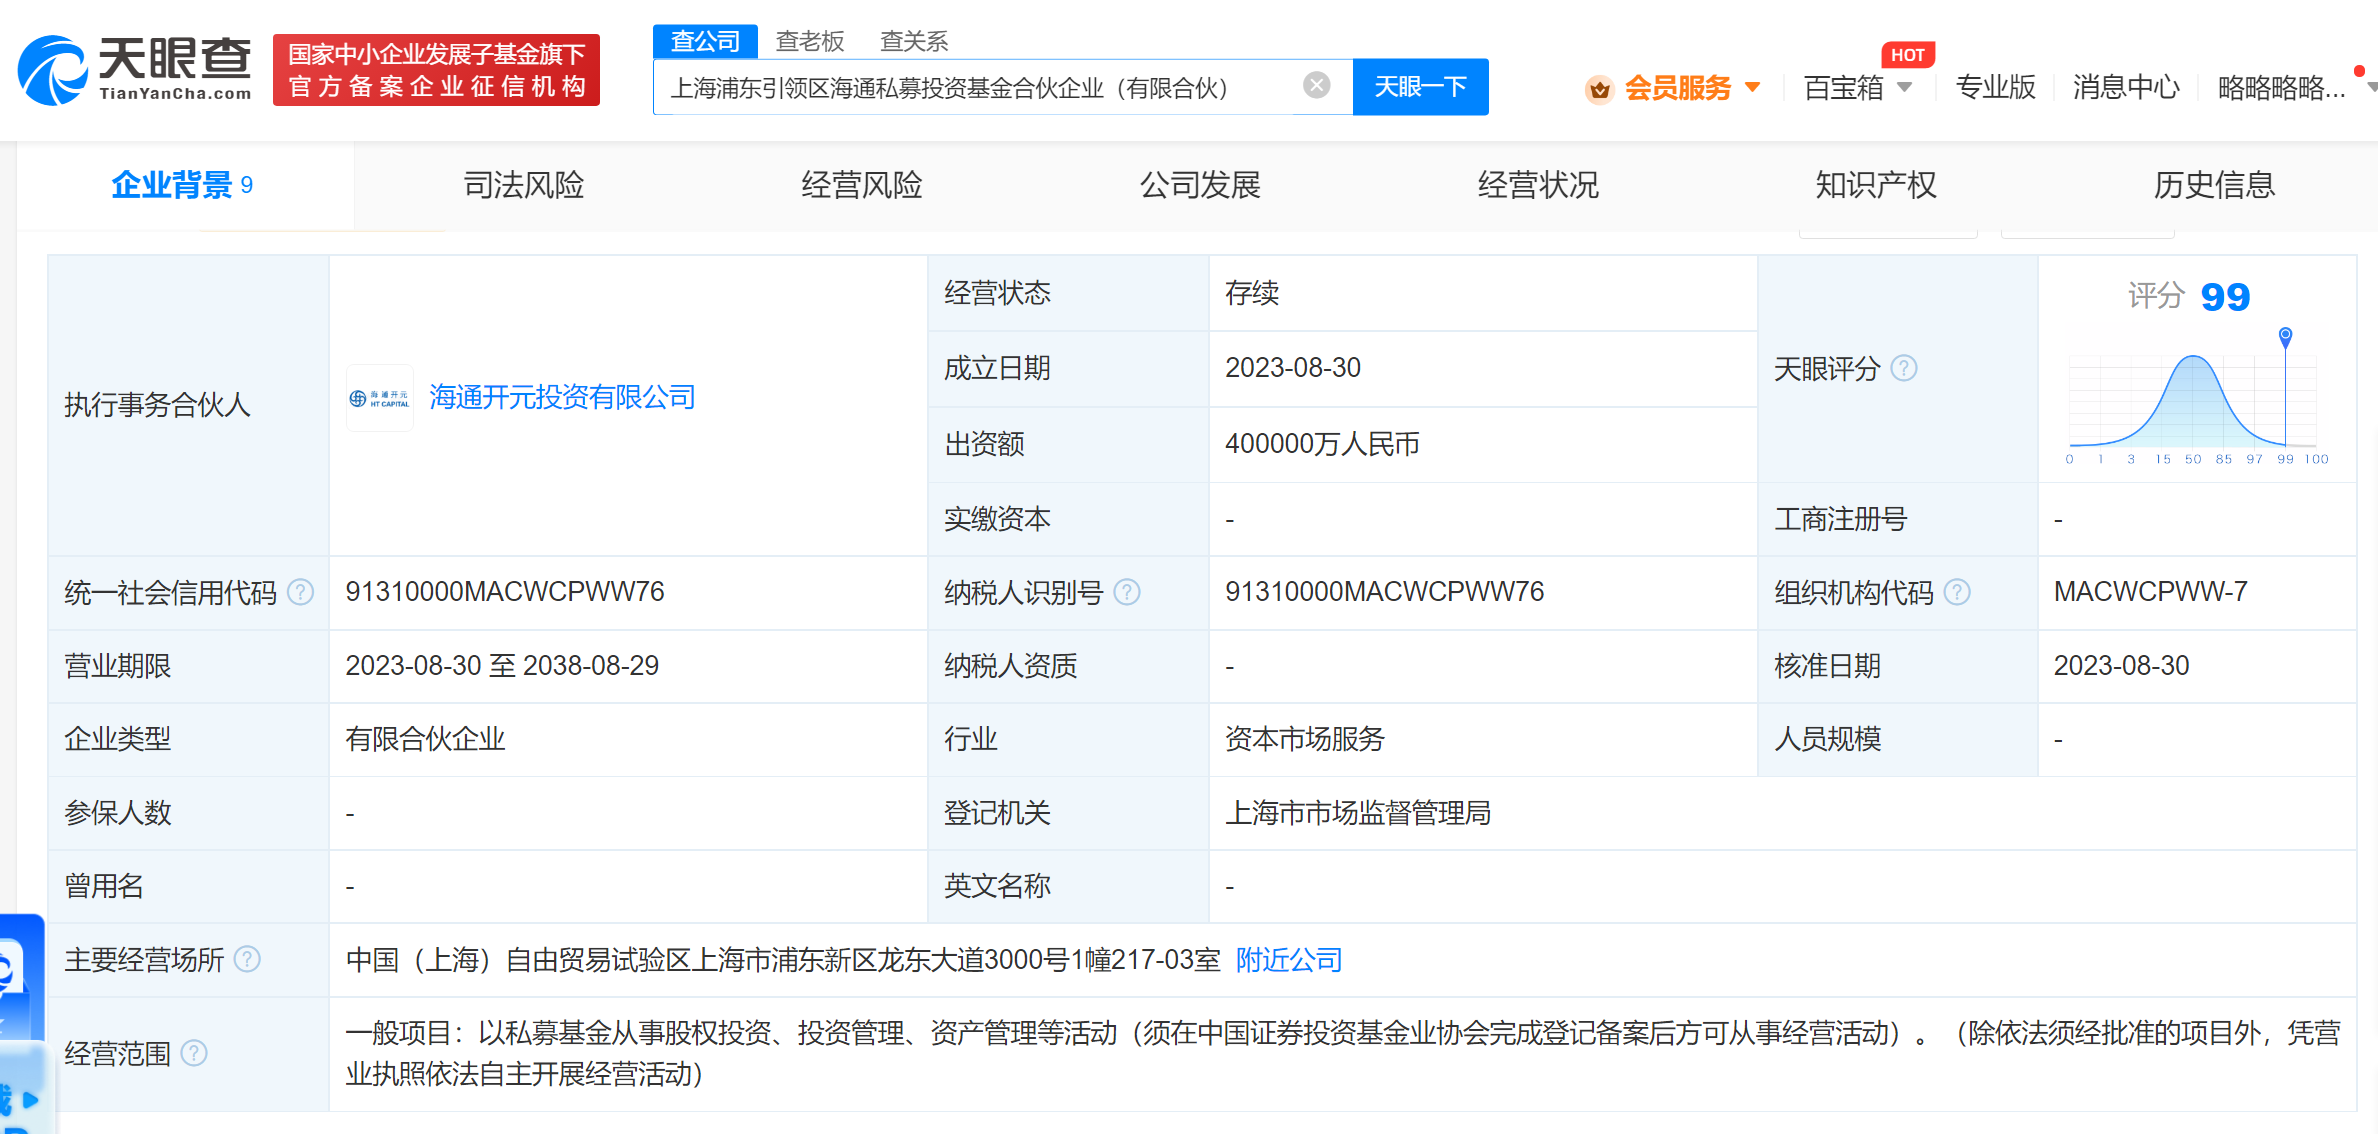Switch to the 查公司 search tab
The width and height of the screenshot is (2378, 1134).
(x=705, y=41)
